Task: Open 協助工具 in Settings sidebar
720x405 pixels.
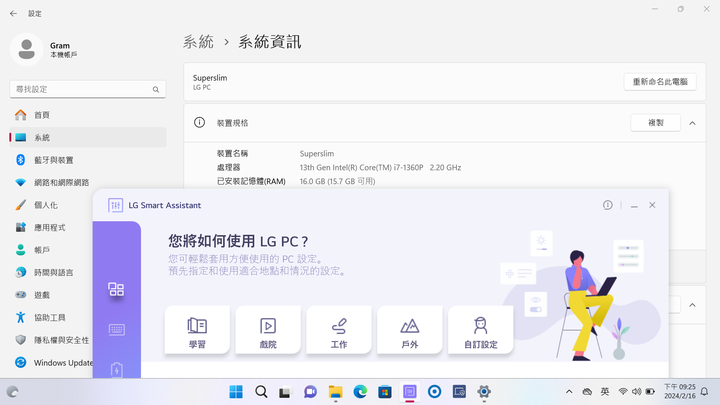Action: click(51, 317)
